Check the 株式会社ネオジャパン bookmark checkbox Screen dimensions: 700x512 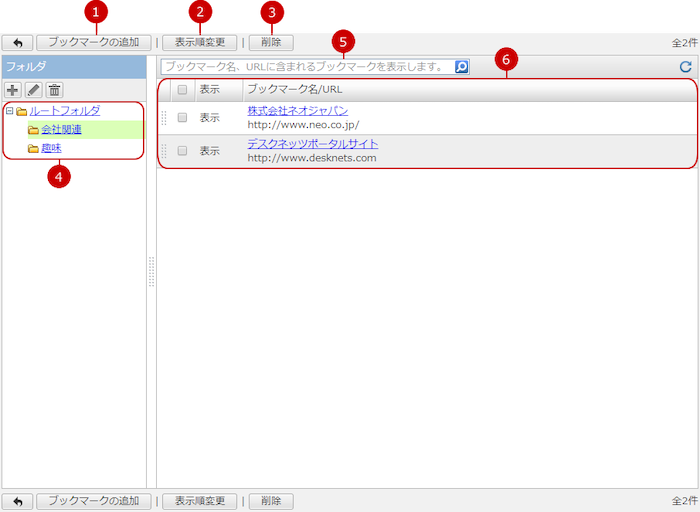point(182,118)
